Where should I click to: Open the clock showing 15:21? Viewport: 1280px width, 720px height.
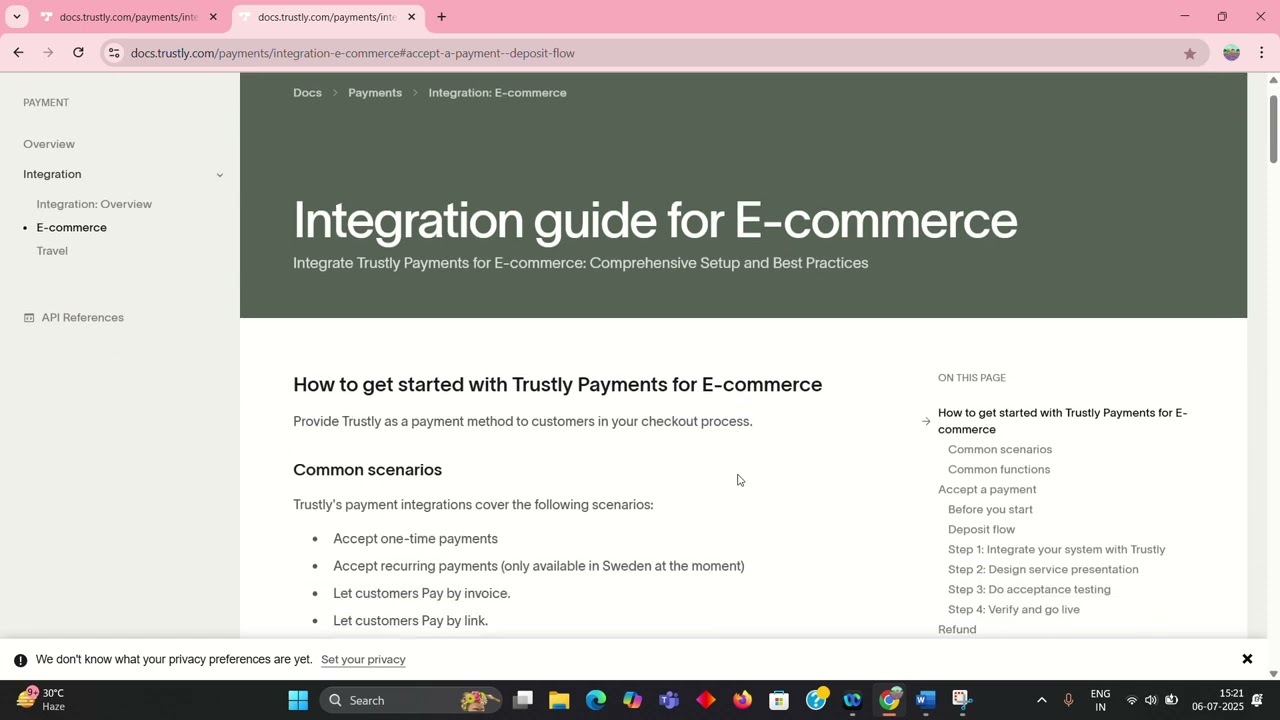pos(1218,700)
